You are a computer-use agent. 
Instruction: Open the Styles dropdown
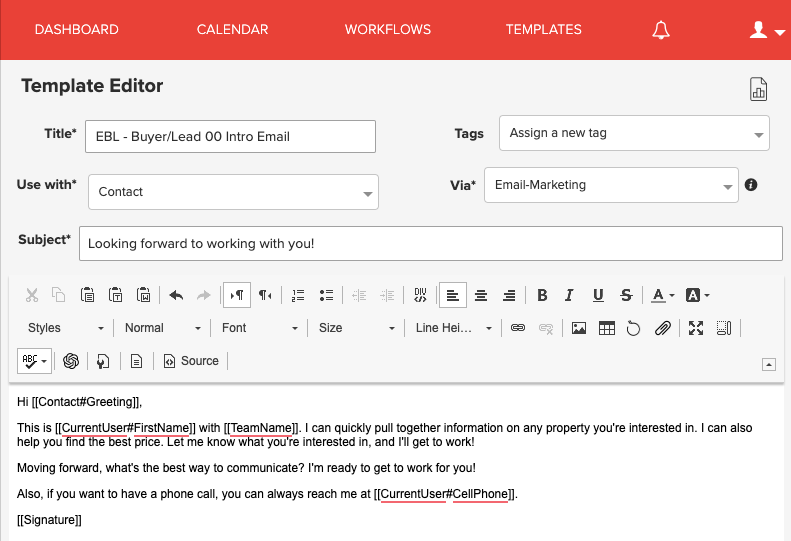(x=66, y=328)
